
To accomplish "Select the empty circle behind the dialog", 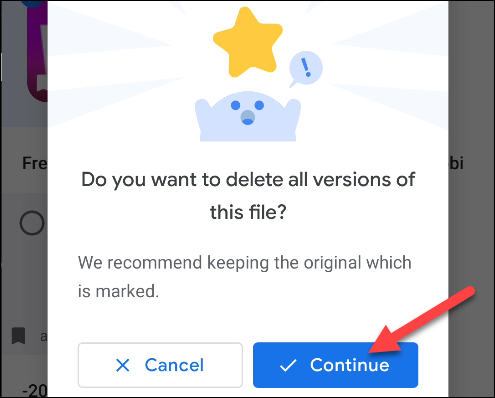I will (x=32, y=223).
